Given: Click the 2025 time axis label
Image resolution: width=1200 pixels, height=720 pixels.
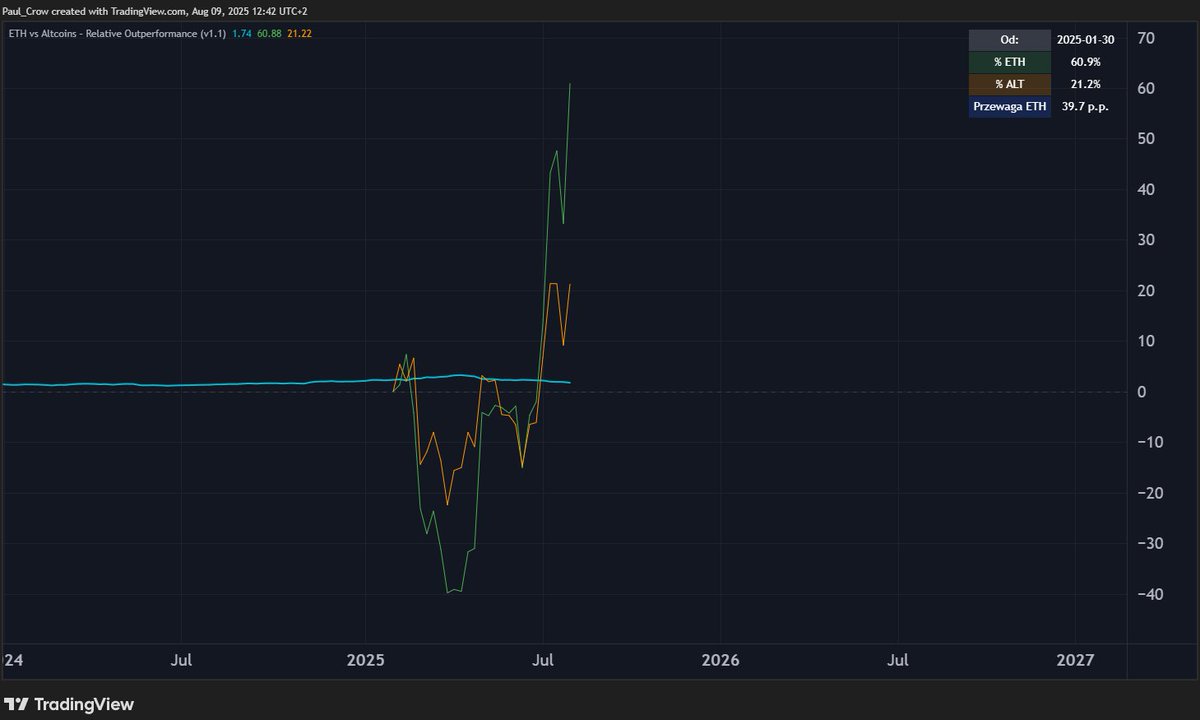Looking at the screenshot, I should 364,661.
